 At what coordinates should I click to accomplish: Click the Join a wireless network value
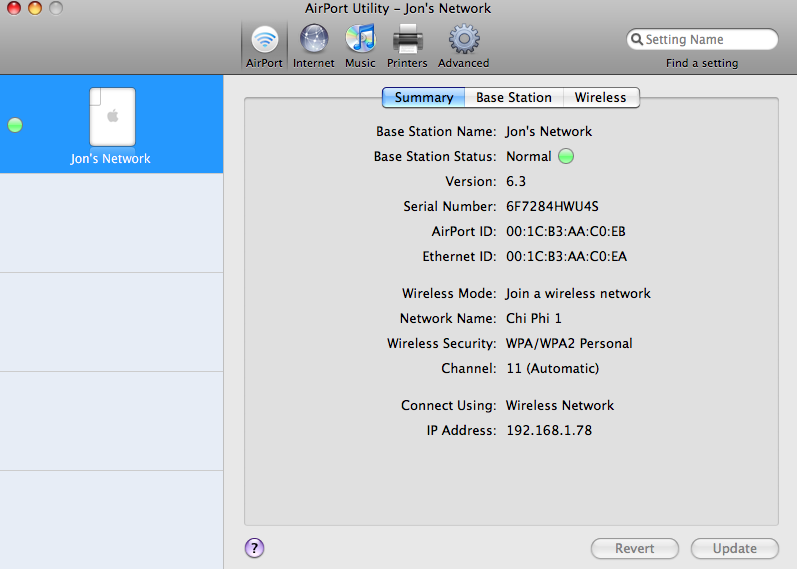tap(578, 293)
